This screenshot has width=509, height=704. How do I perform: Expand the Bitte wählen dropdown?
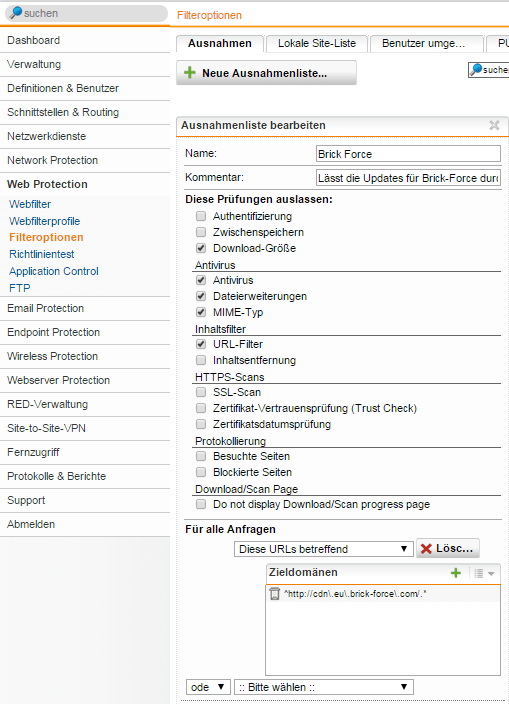[x=323, y=687]
